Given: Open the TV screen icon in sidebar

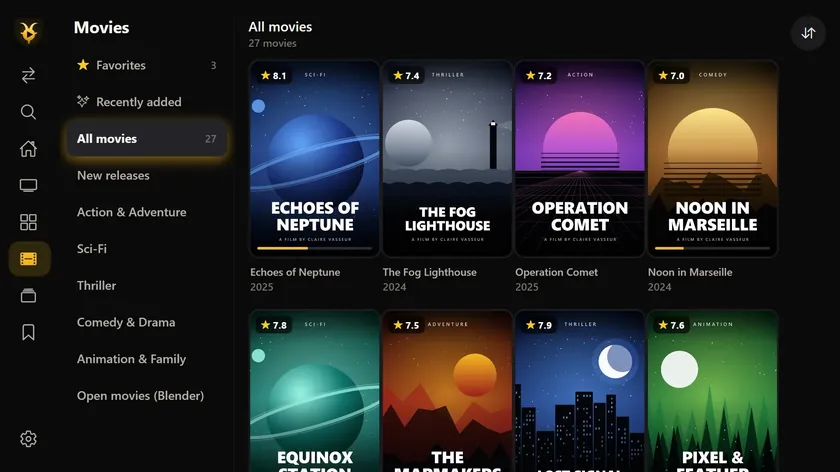Looking at the screenshot, I should coord(28,185).
